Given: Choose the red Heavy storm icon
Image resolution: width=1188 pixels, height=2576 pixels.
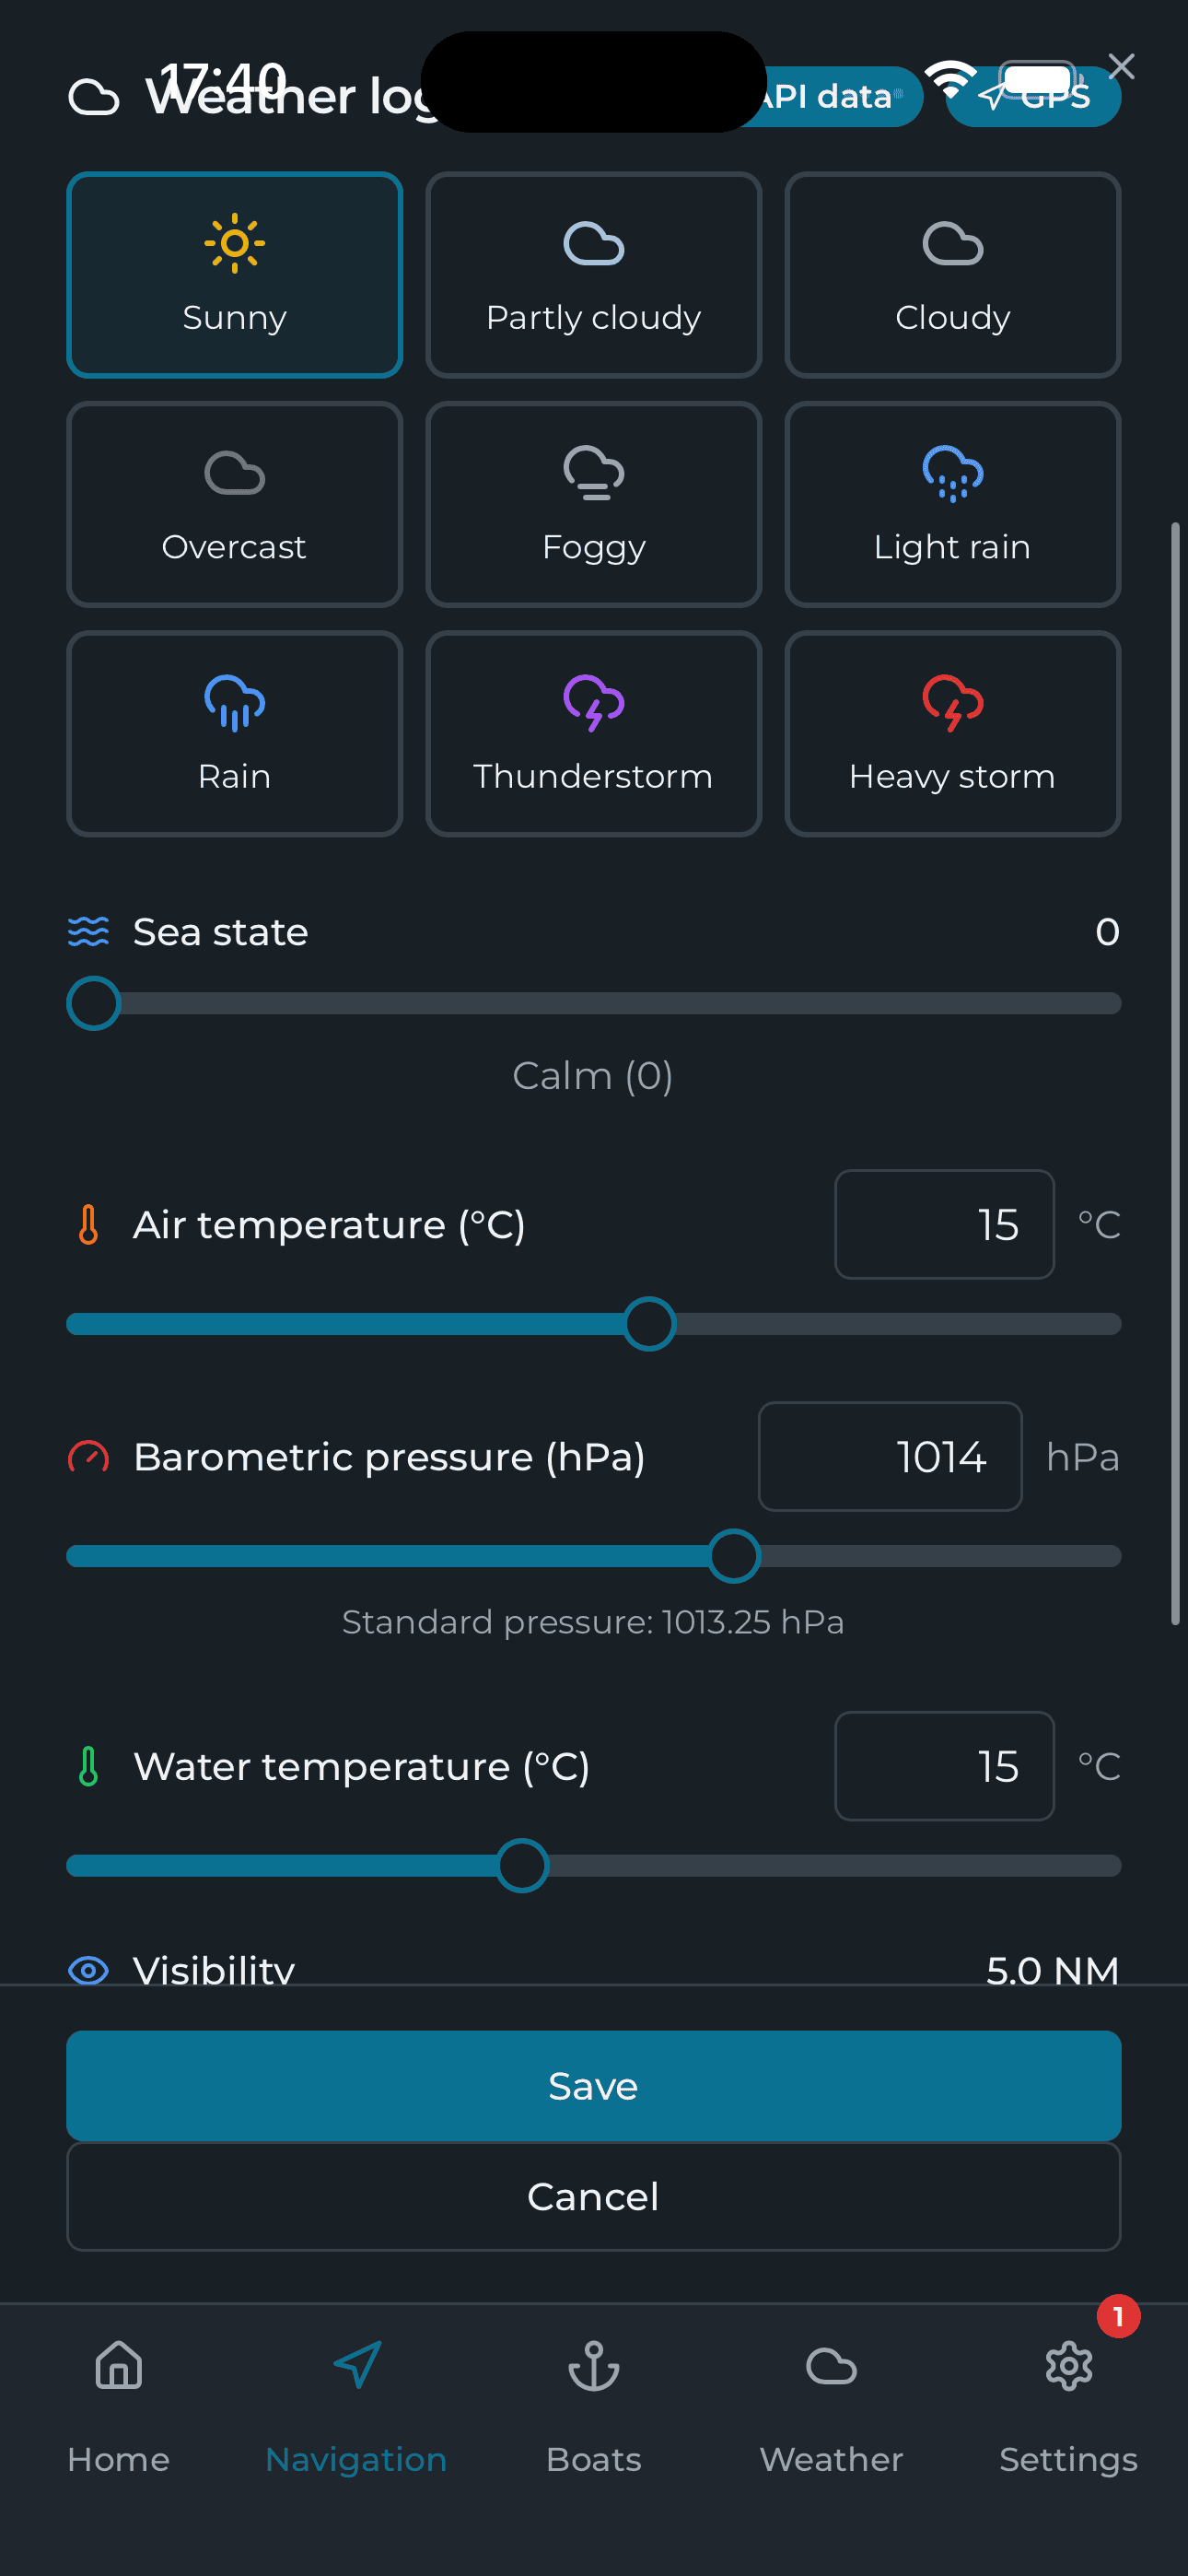Looking at the screenshot, I should (952, 702).
